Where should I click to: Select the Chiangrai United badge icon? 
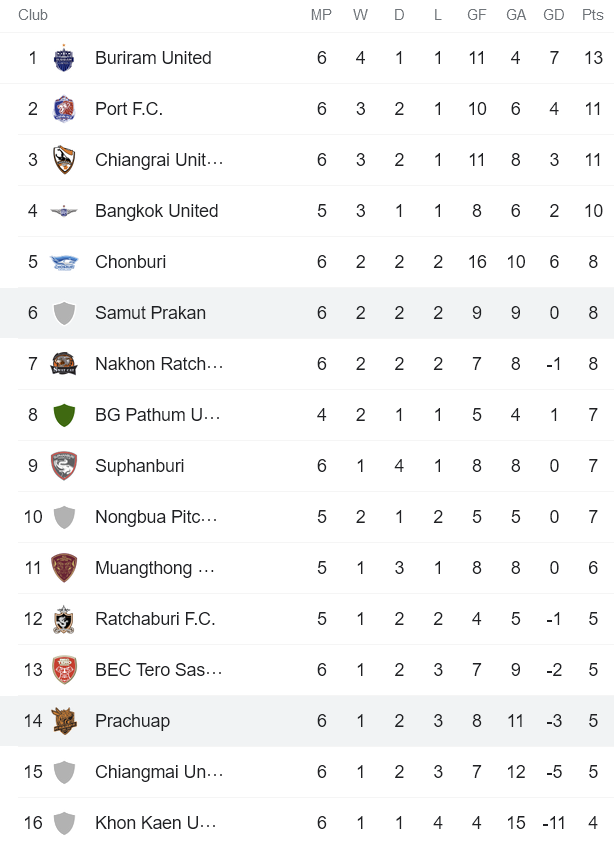pos(63,160)
